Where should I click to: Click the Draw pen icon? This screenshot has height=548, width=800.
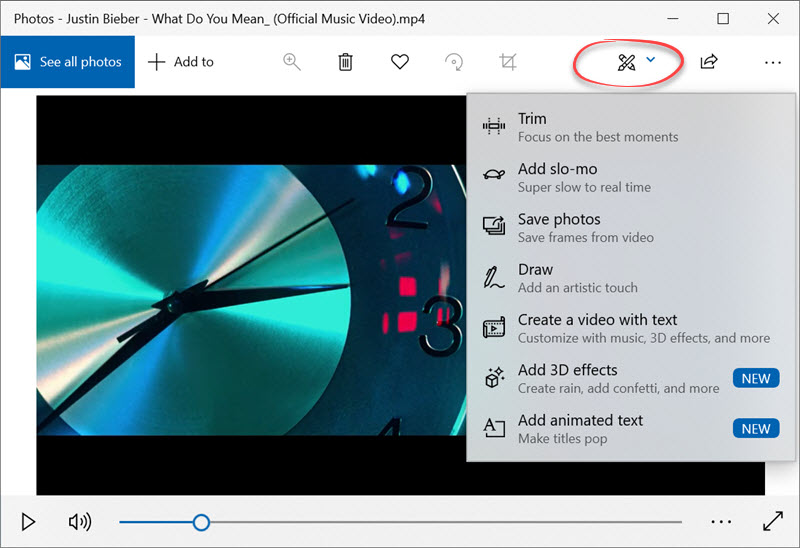tap(493, 277)
